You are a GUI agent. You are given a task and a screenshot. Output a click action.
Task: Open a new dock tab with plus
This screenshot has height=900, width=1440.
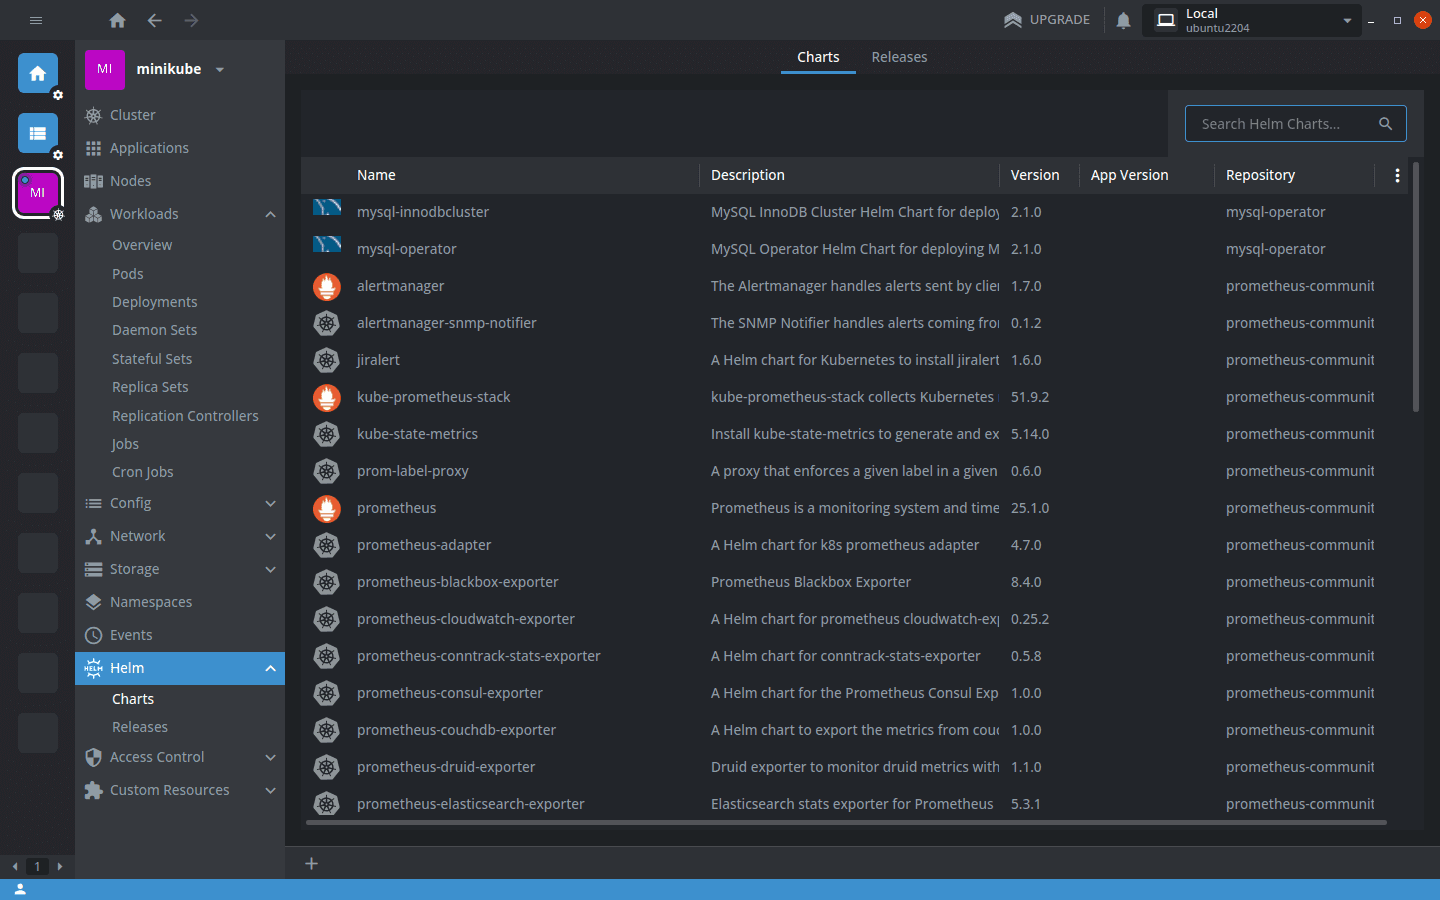311,863
